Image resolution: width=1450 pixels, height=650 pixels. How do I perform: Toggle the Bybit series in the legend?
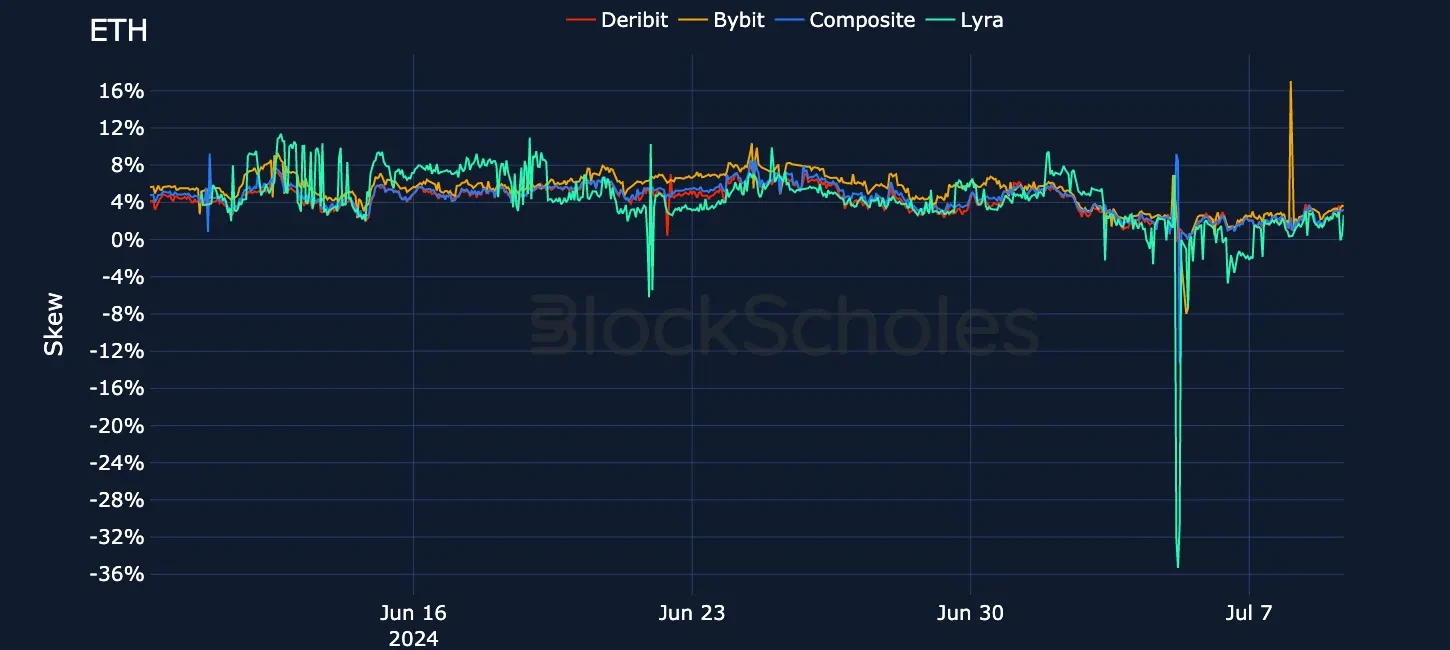coord(737,19)
